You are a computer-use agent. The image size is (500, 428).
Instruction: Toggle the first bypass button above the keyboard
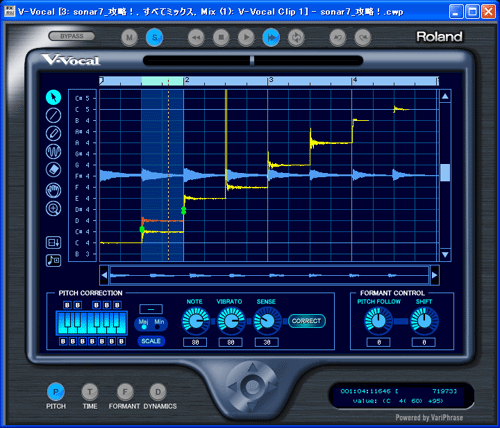[x=67, y=305]
